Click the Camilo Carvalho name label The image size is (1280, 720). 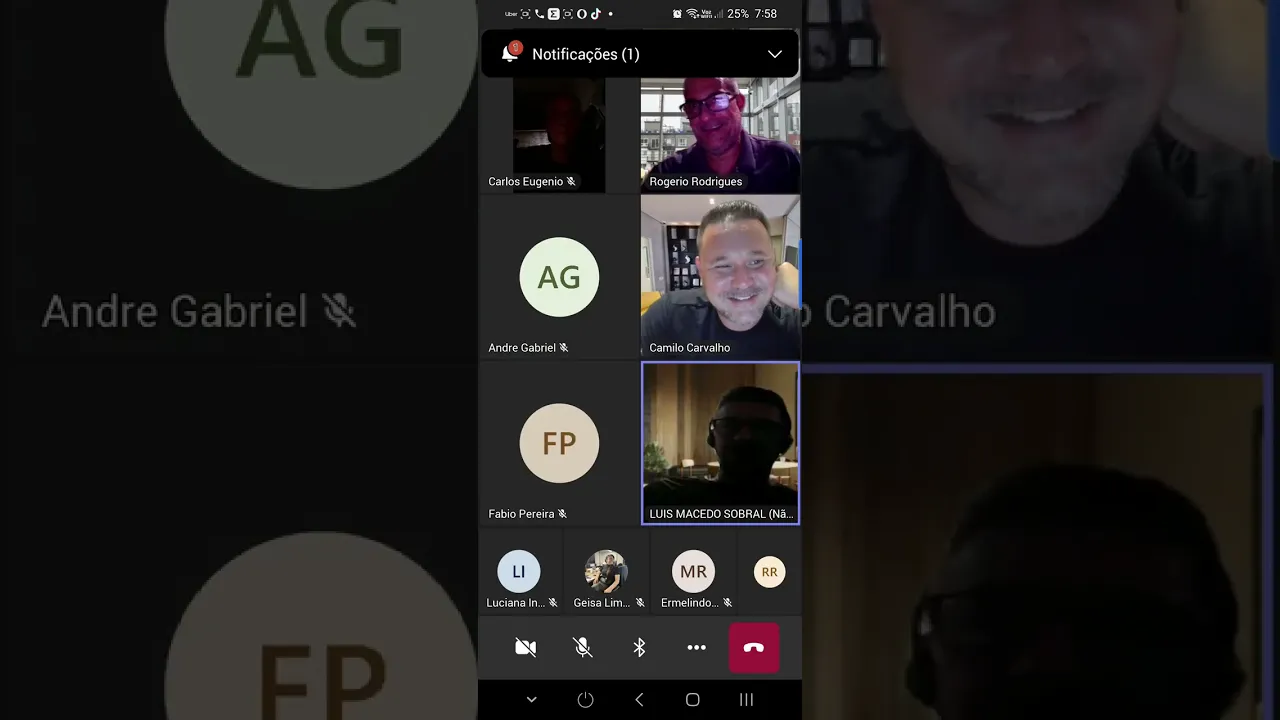[x=690, y=348]
